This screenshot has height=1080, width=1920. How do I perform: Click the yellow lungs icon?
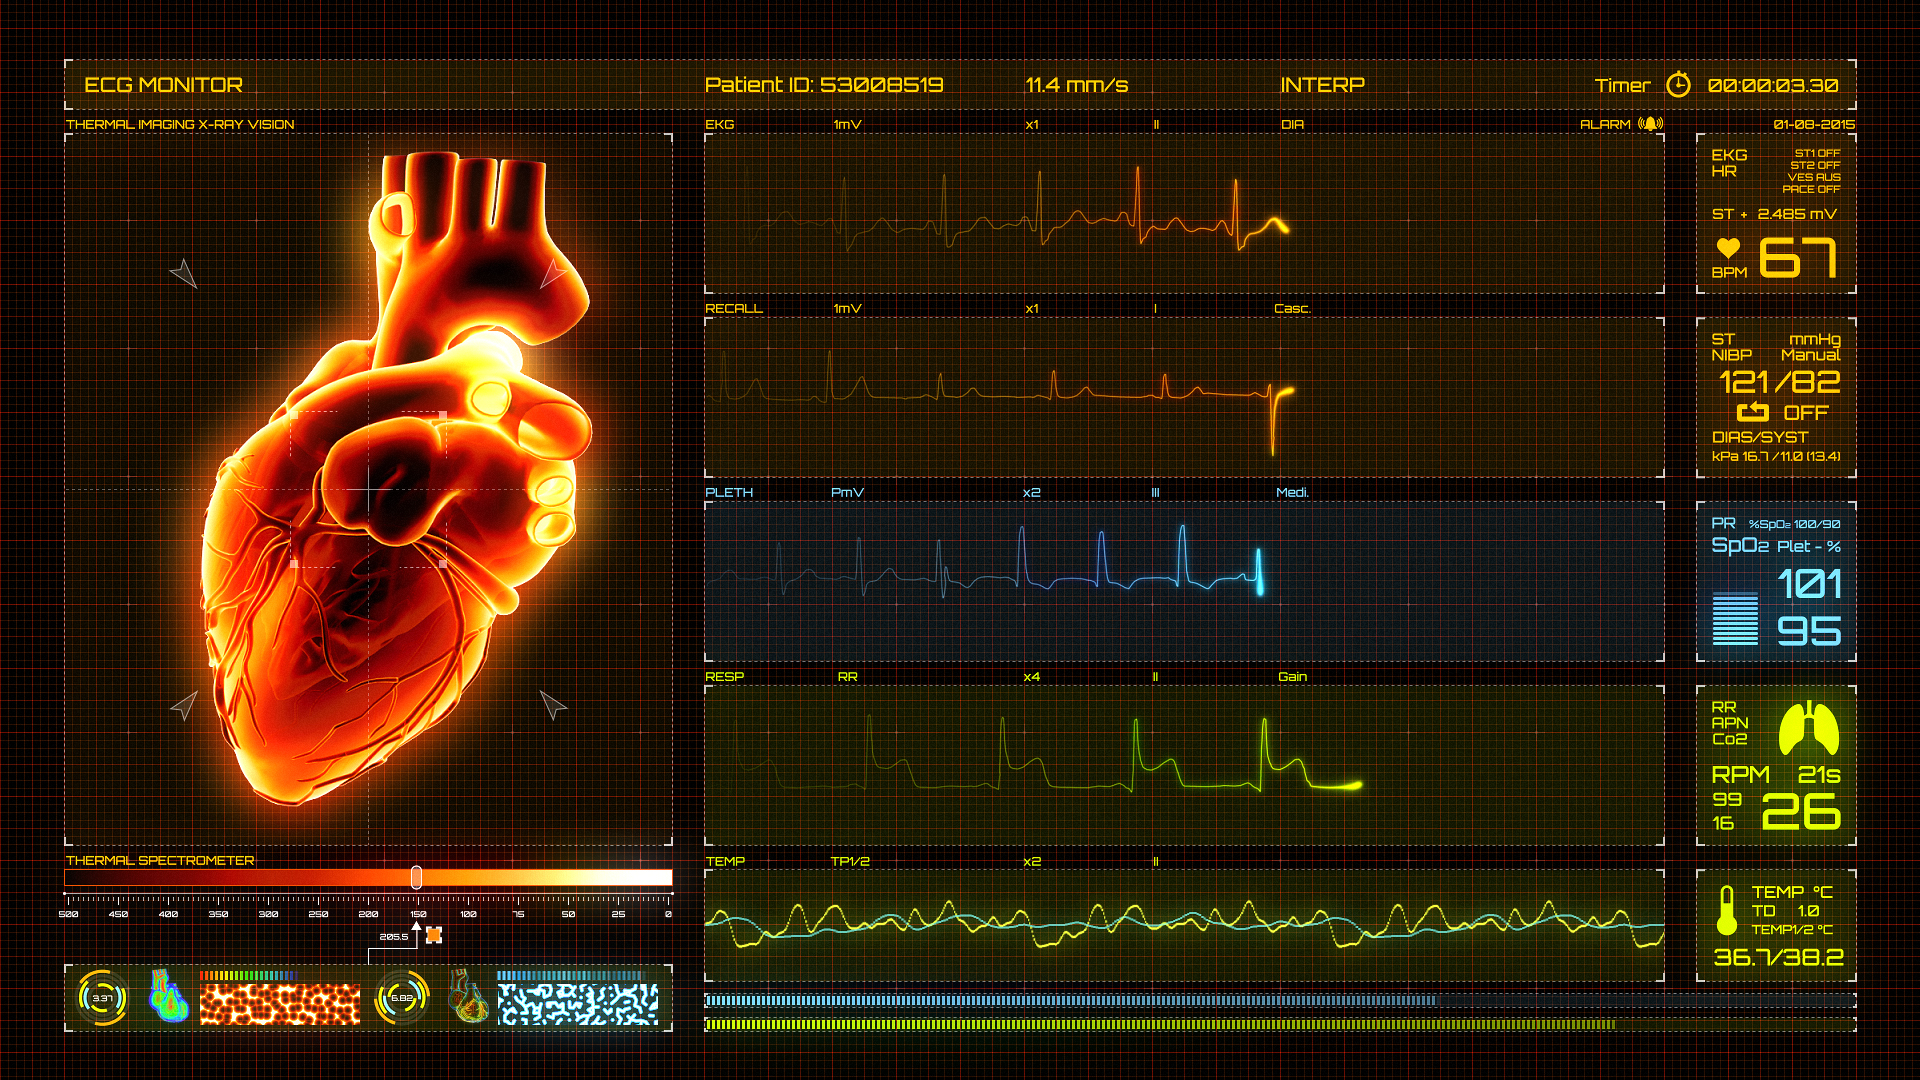[1809, 729]
